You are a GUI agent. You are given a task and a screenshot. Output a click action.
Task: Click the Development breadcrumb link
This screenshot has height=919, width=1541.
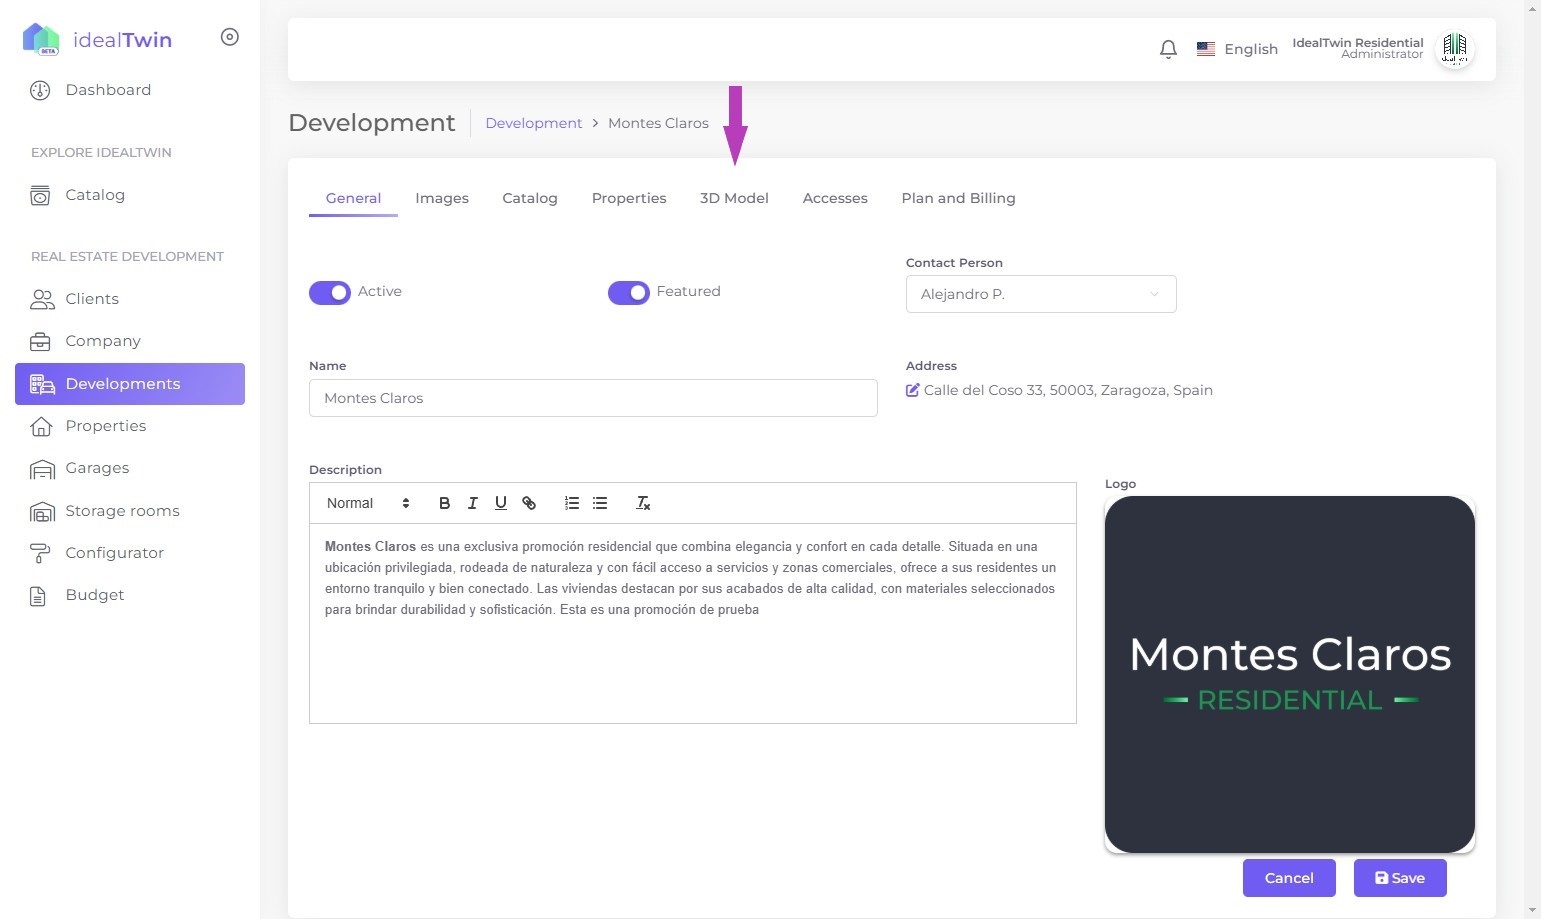coord(533,123)
